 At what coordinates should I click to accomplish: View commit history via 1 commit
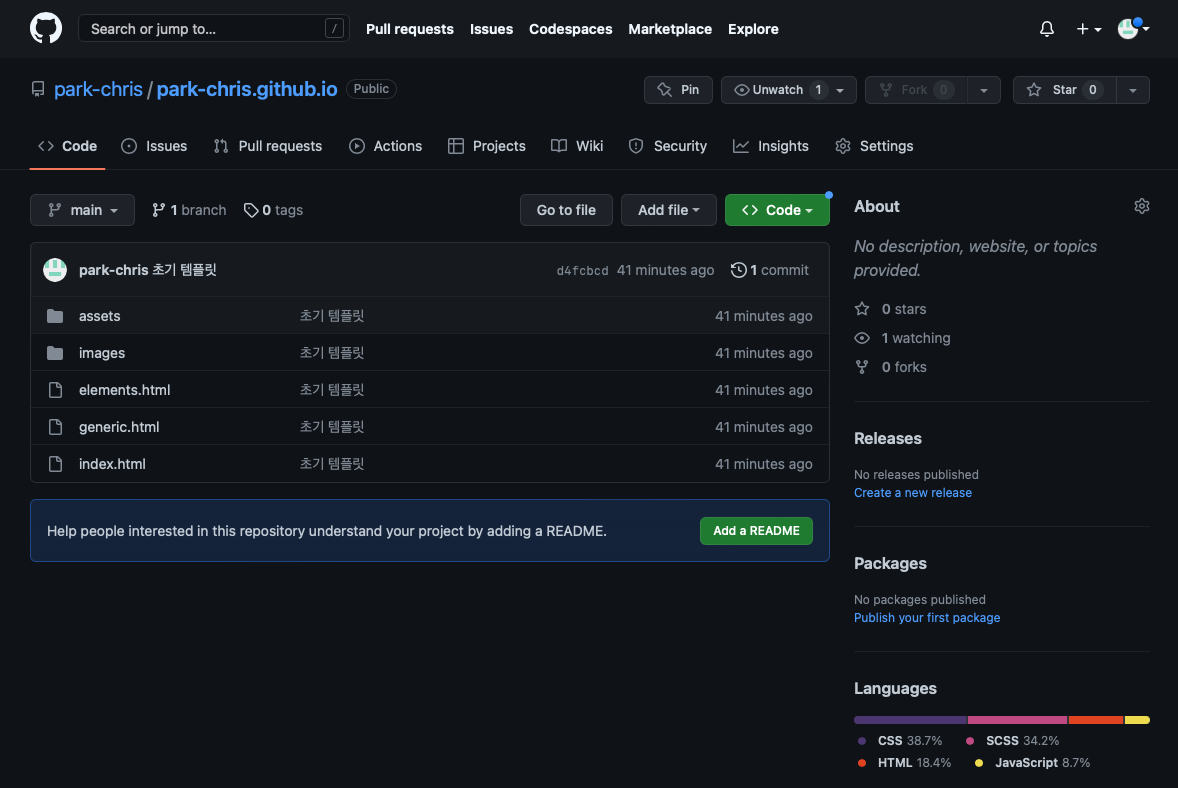pos(770,270)
